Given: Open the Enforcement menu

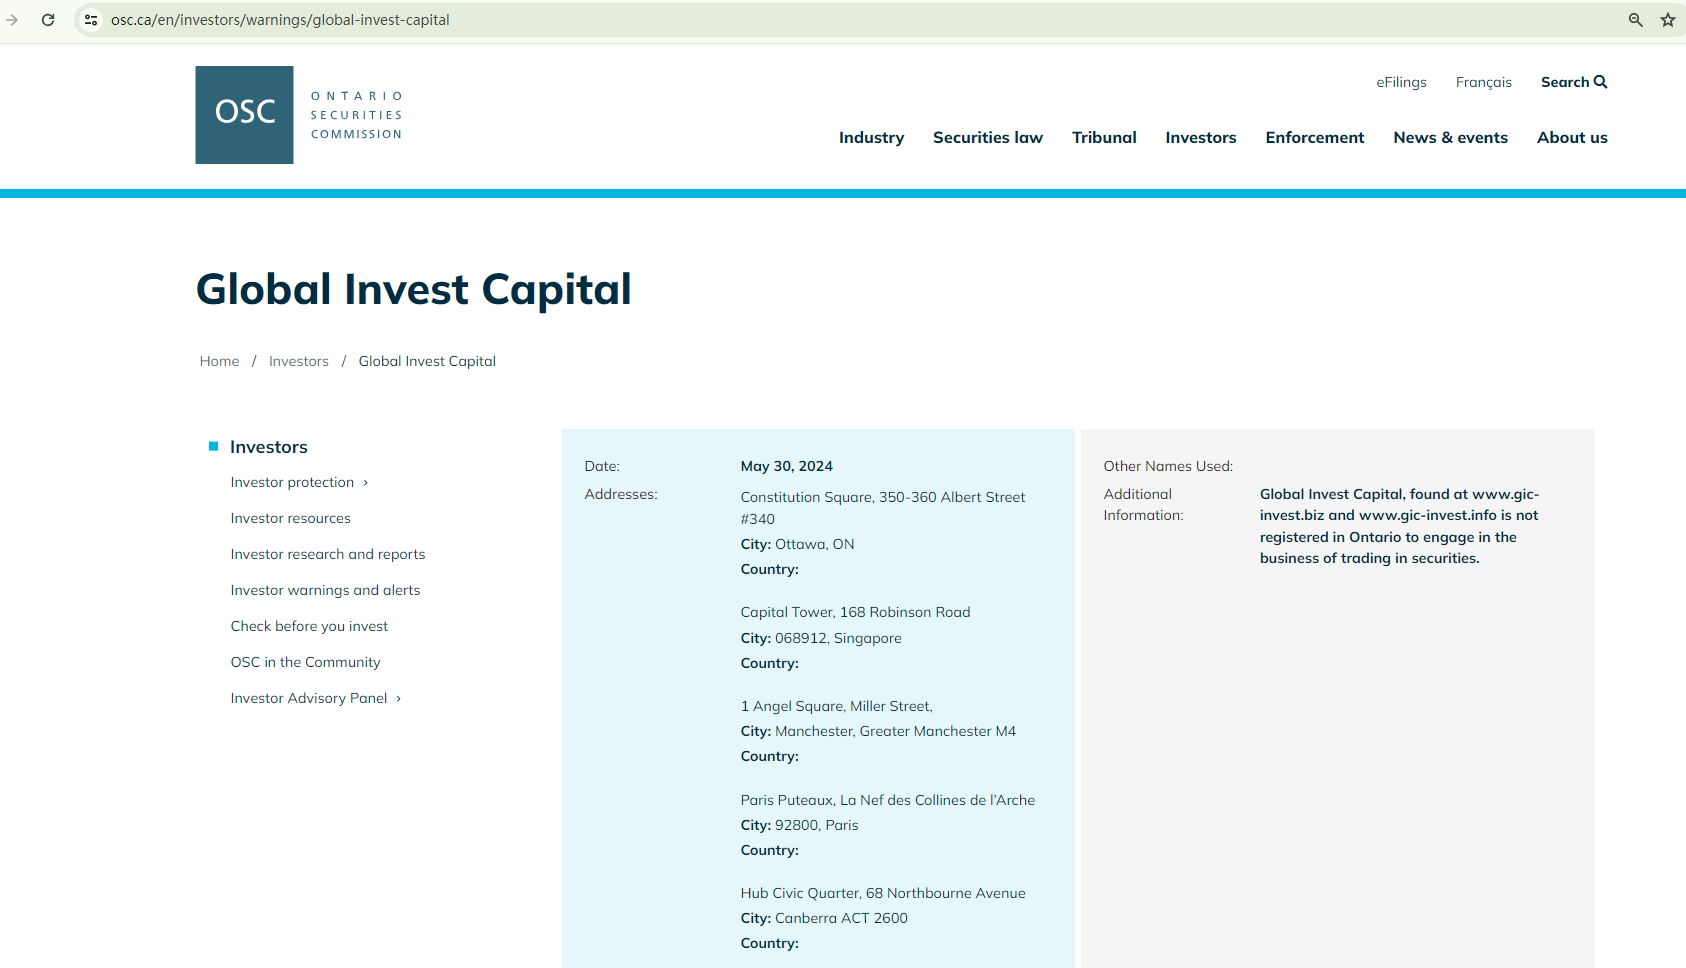Looking at the screenshot, I should click(x=1315, y=138).
